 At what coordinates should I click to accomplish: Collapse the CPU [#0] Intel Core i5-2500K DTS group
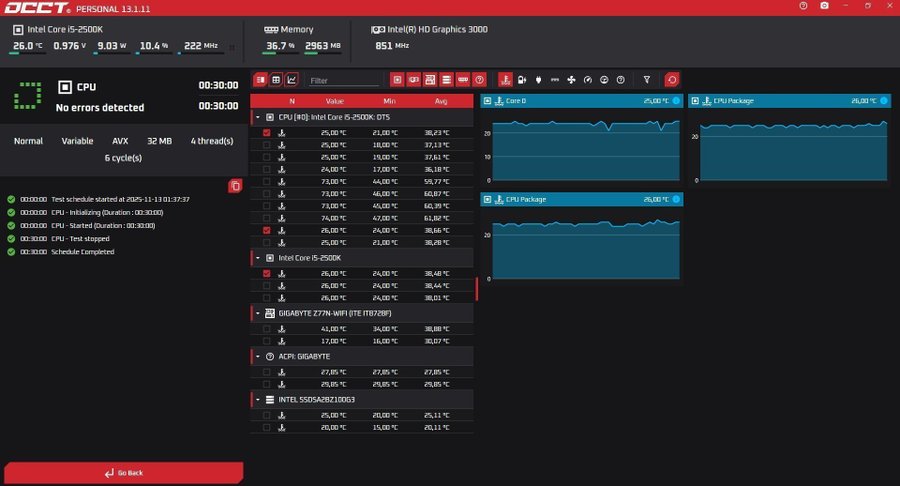pyautogui.click(x=257, y=117)
